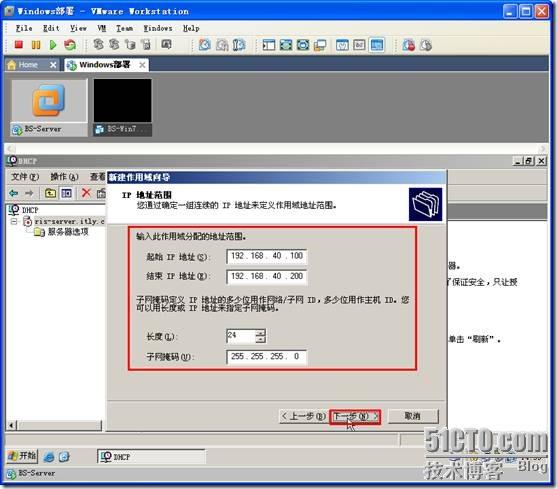This screenshot has width=557, height=489.
Task: Click the record with red dot icon
Action: [x=409, y=45]
